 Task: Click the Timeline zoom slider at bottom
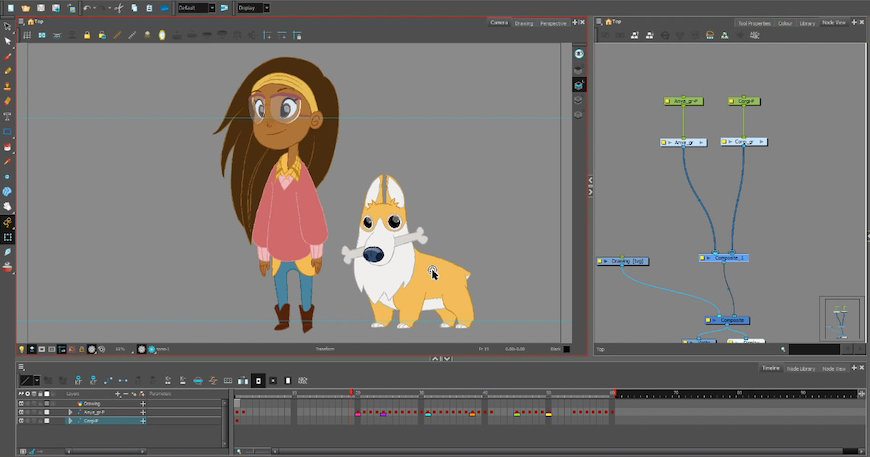click(x=252, y=451)
